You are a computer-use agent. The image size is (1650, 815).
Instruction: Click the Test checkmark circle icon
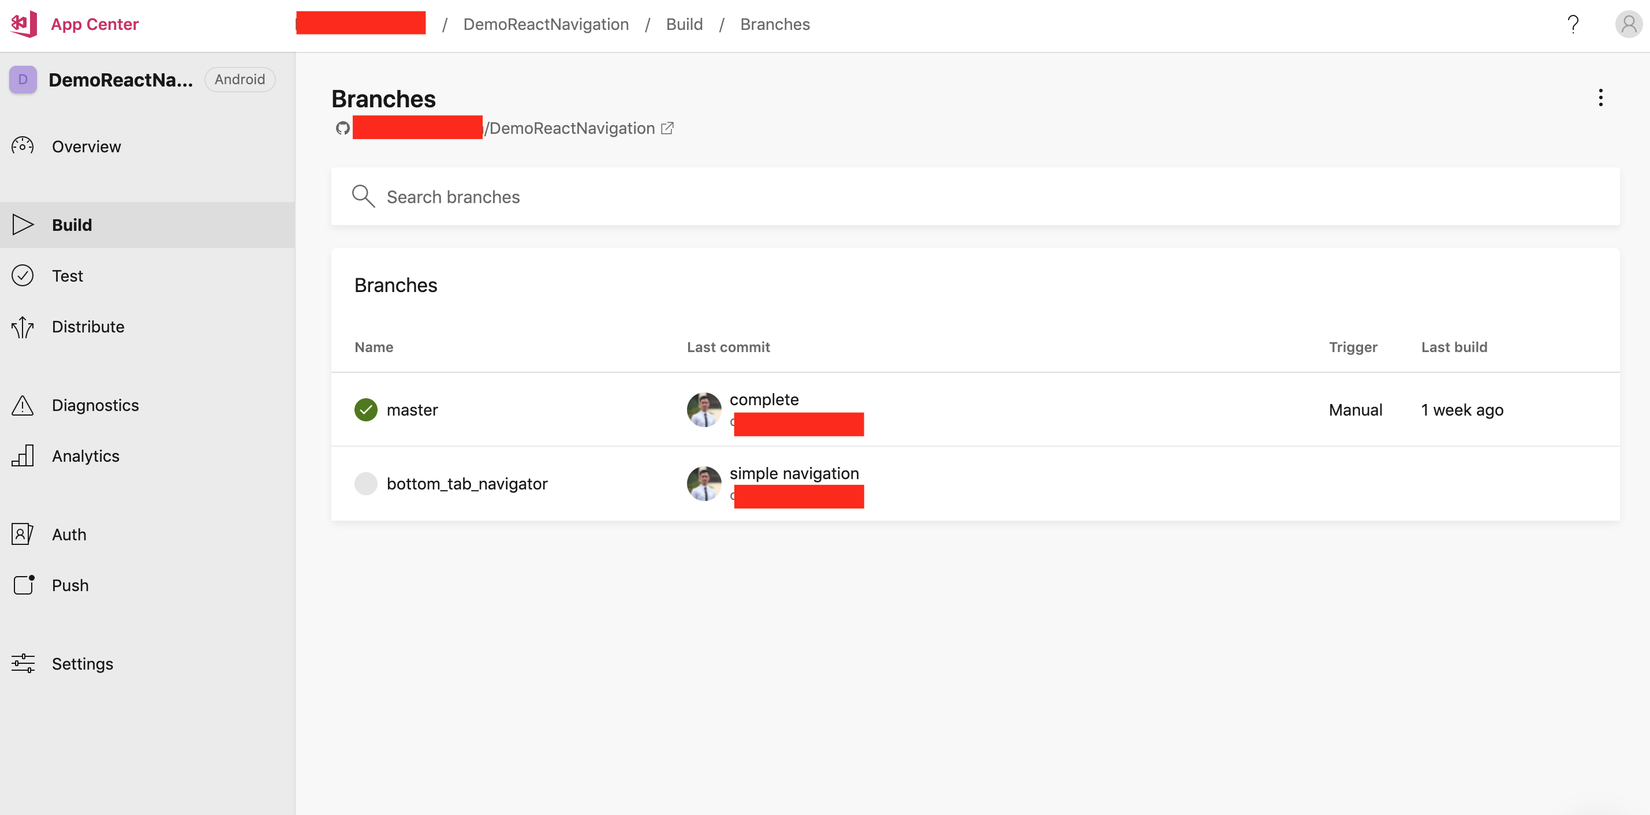(23, 276)
